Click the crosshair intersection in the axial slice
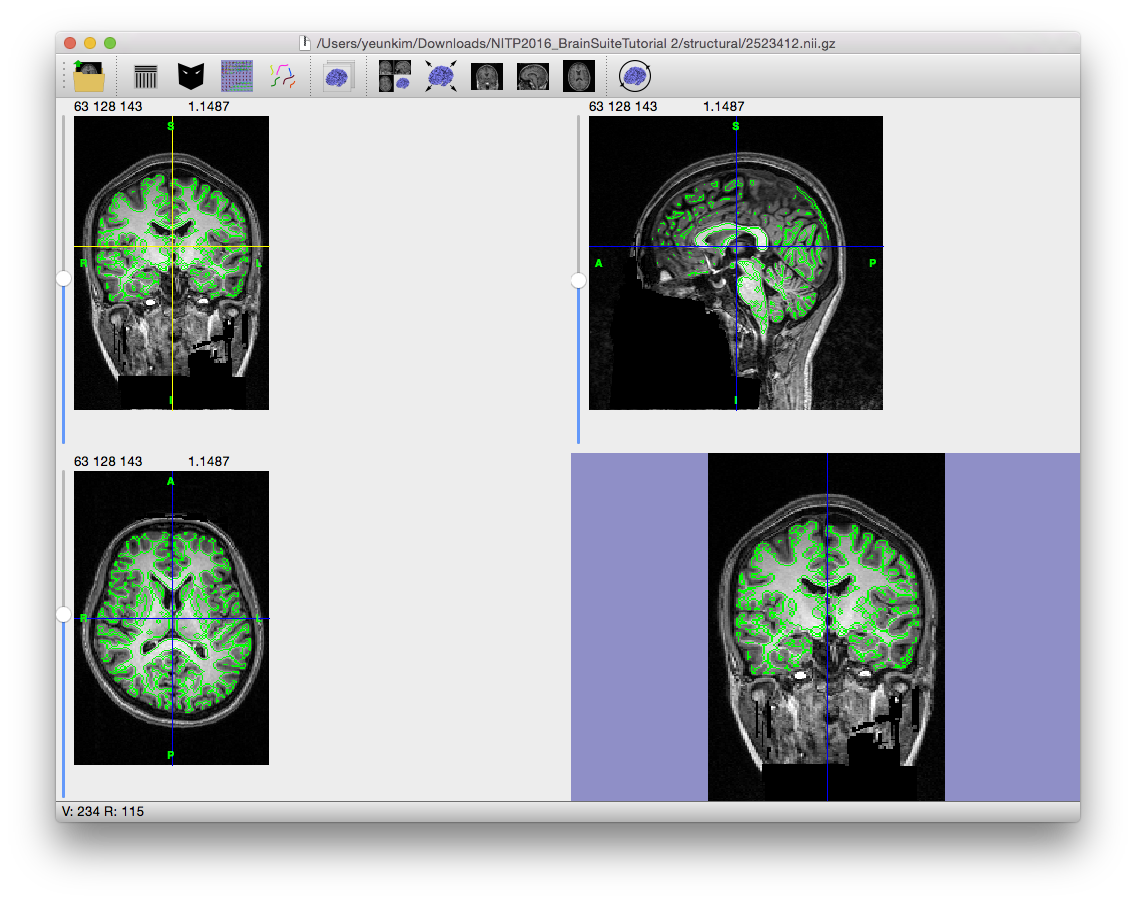1136x902 pixels. [x=172, y=619]
